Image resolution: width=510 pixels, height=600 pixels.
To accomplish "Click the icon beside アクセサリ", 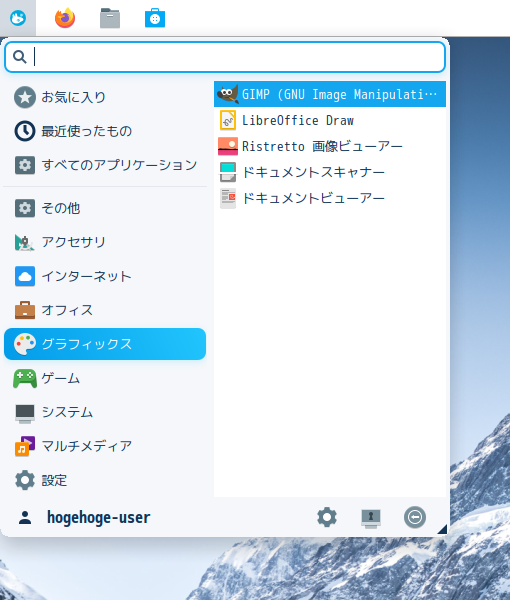I will tap(24, 243).
